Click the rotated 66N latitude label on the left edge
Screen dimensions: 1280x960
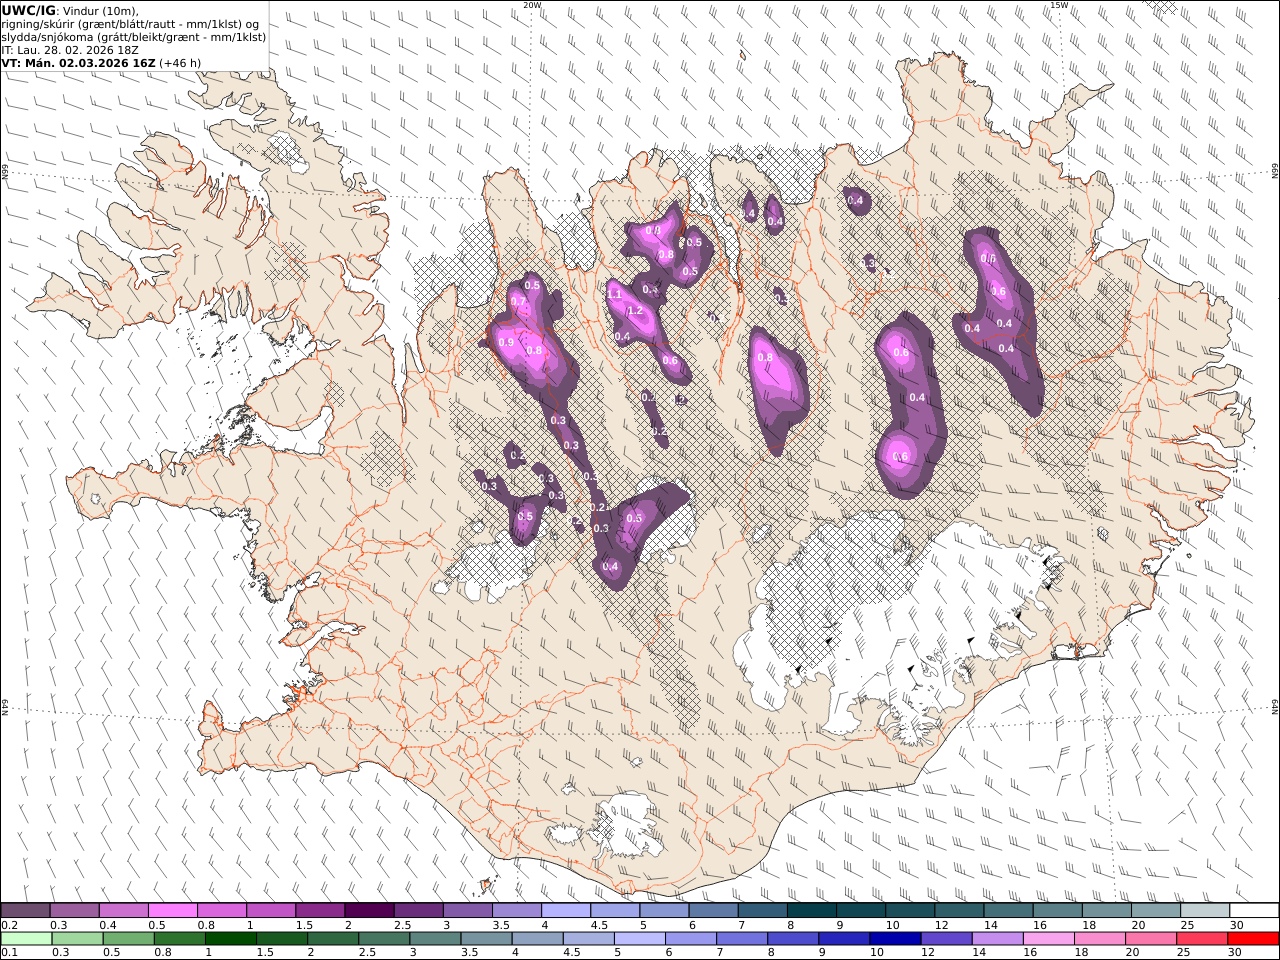[x=5, y=172]
